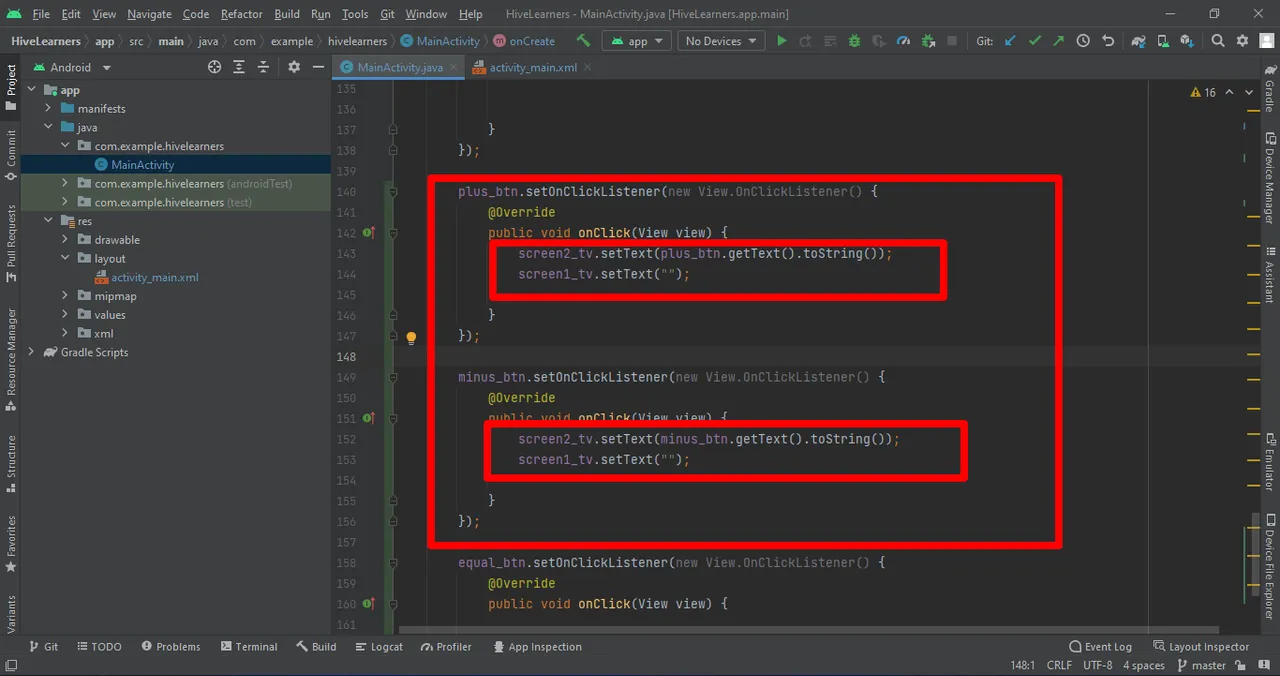Click the 16 warnings inspection indicator
The height and width of the screenshot is (676, 1280).
pos(1203,92)
